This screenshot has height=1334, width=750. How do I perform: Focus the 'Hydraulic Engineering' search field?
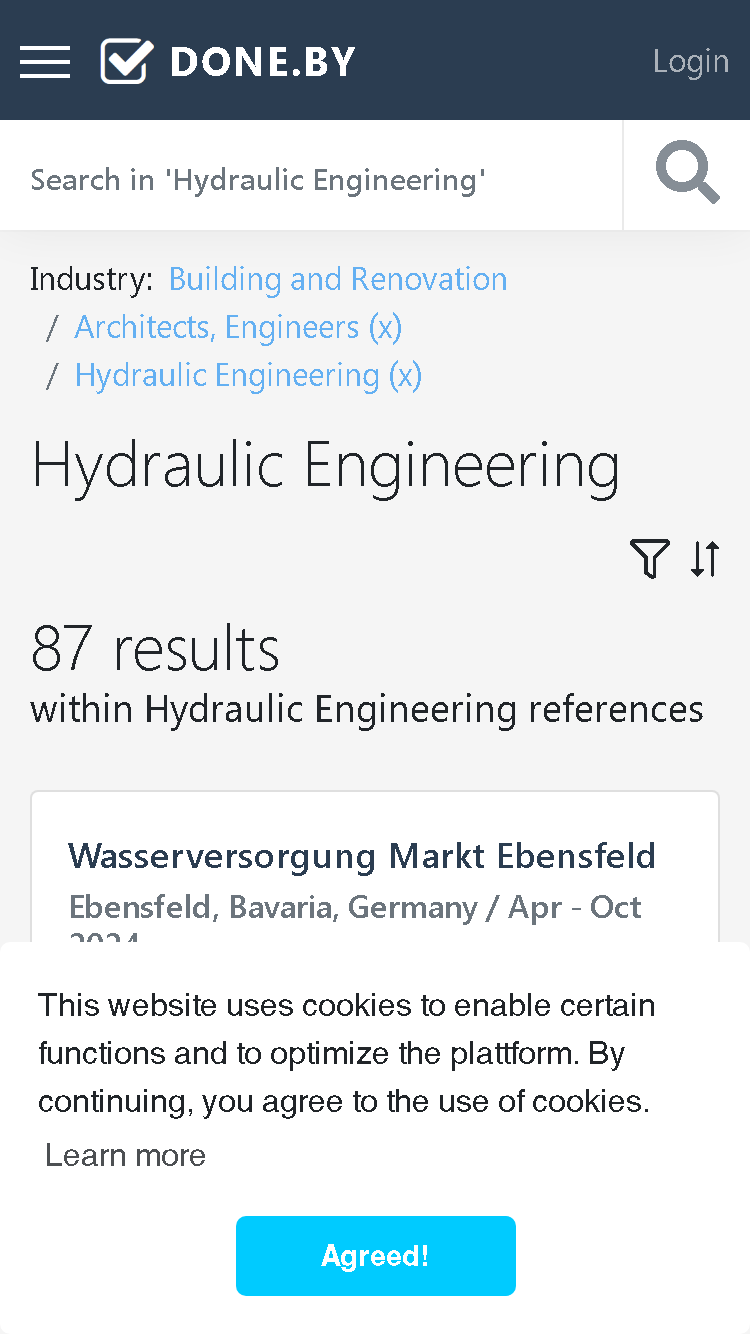point(311,180)
